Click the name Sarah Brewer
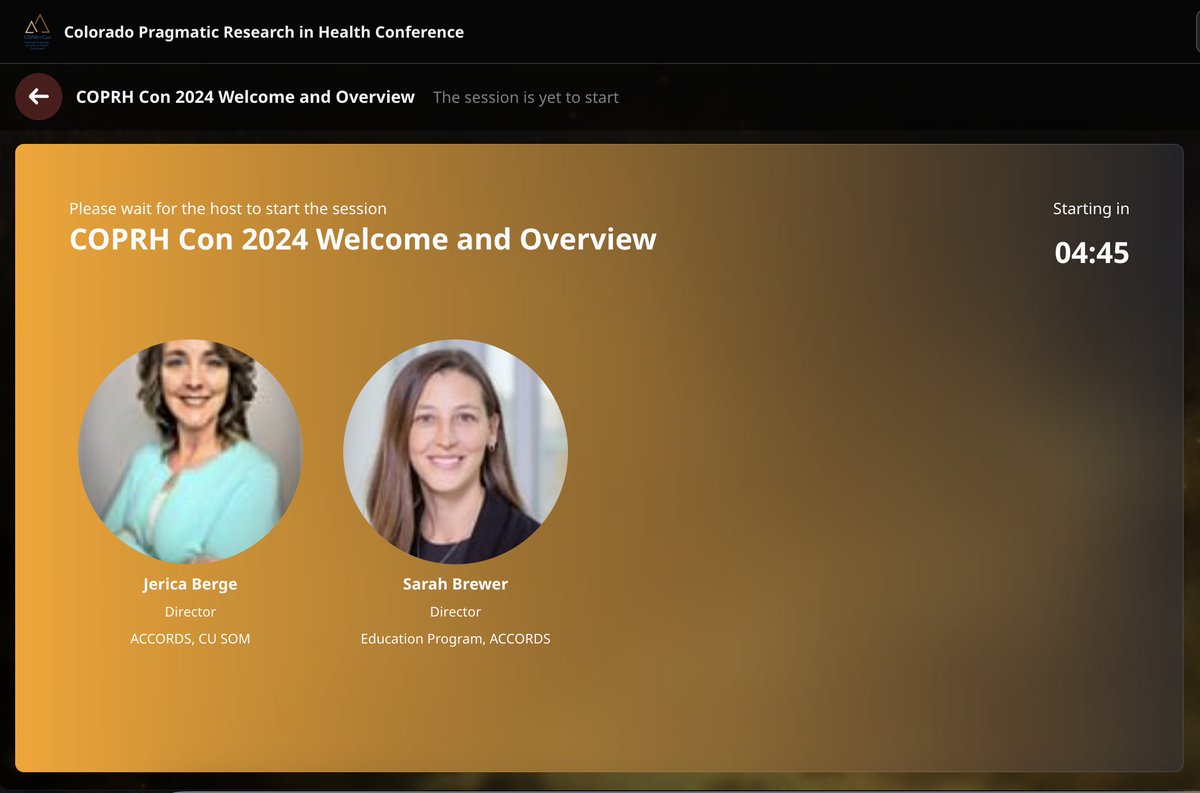 click(x=455, y=584)
